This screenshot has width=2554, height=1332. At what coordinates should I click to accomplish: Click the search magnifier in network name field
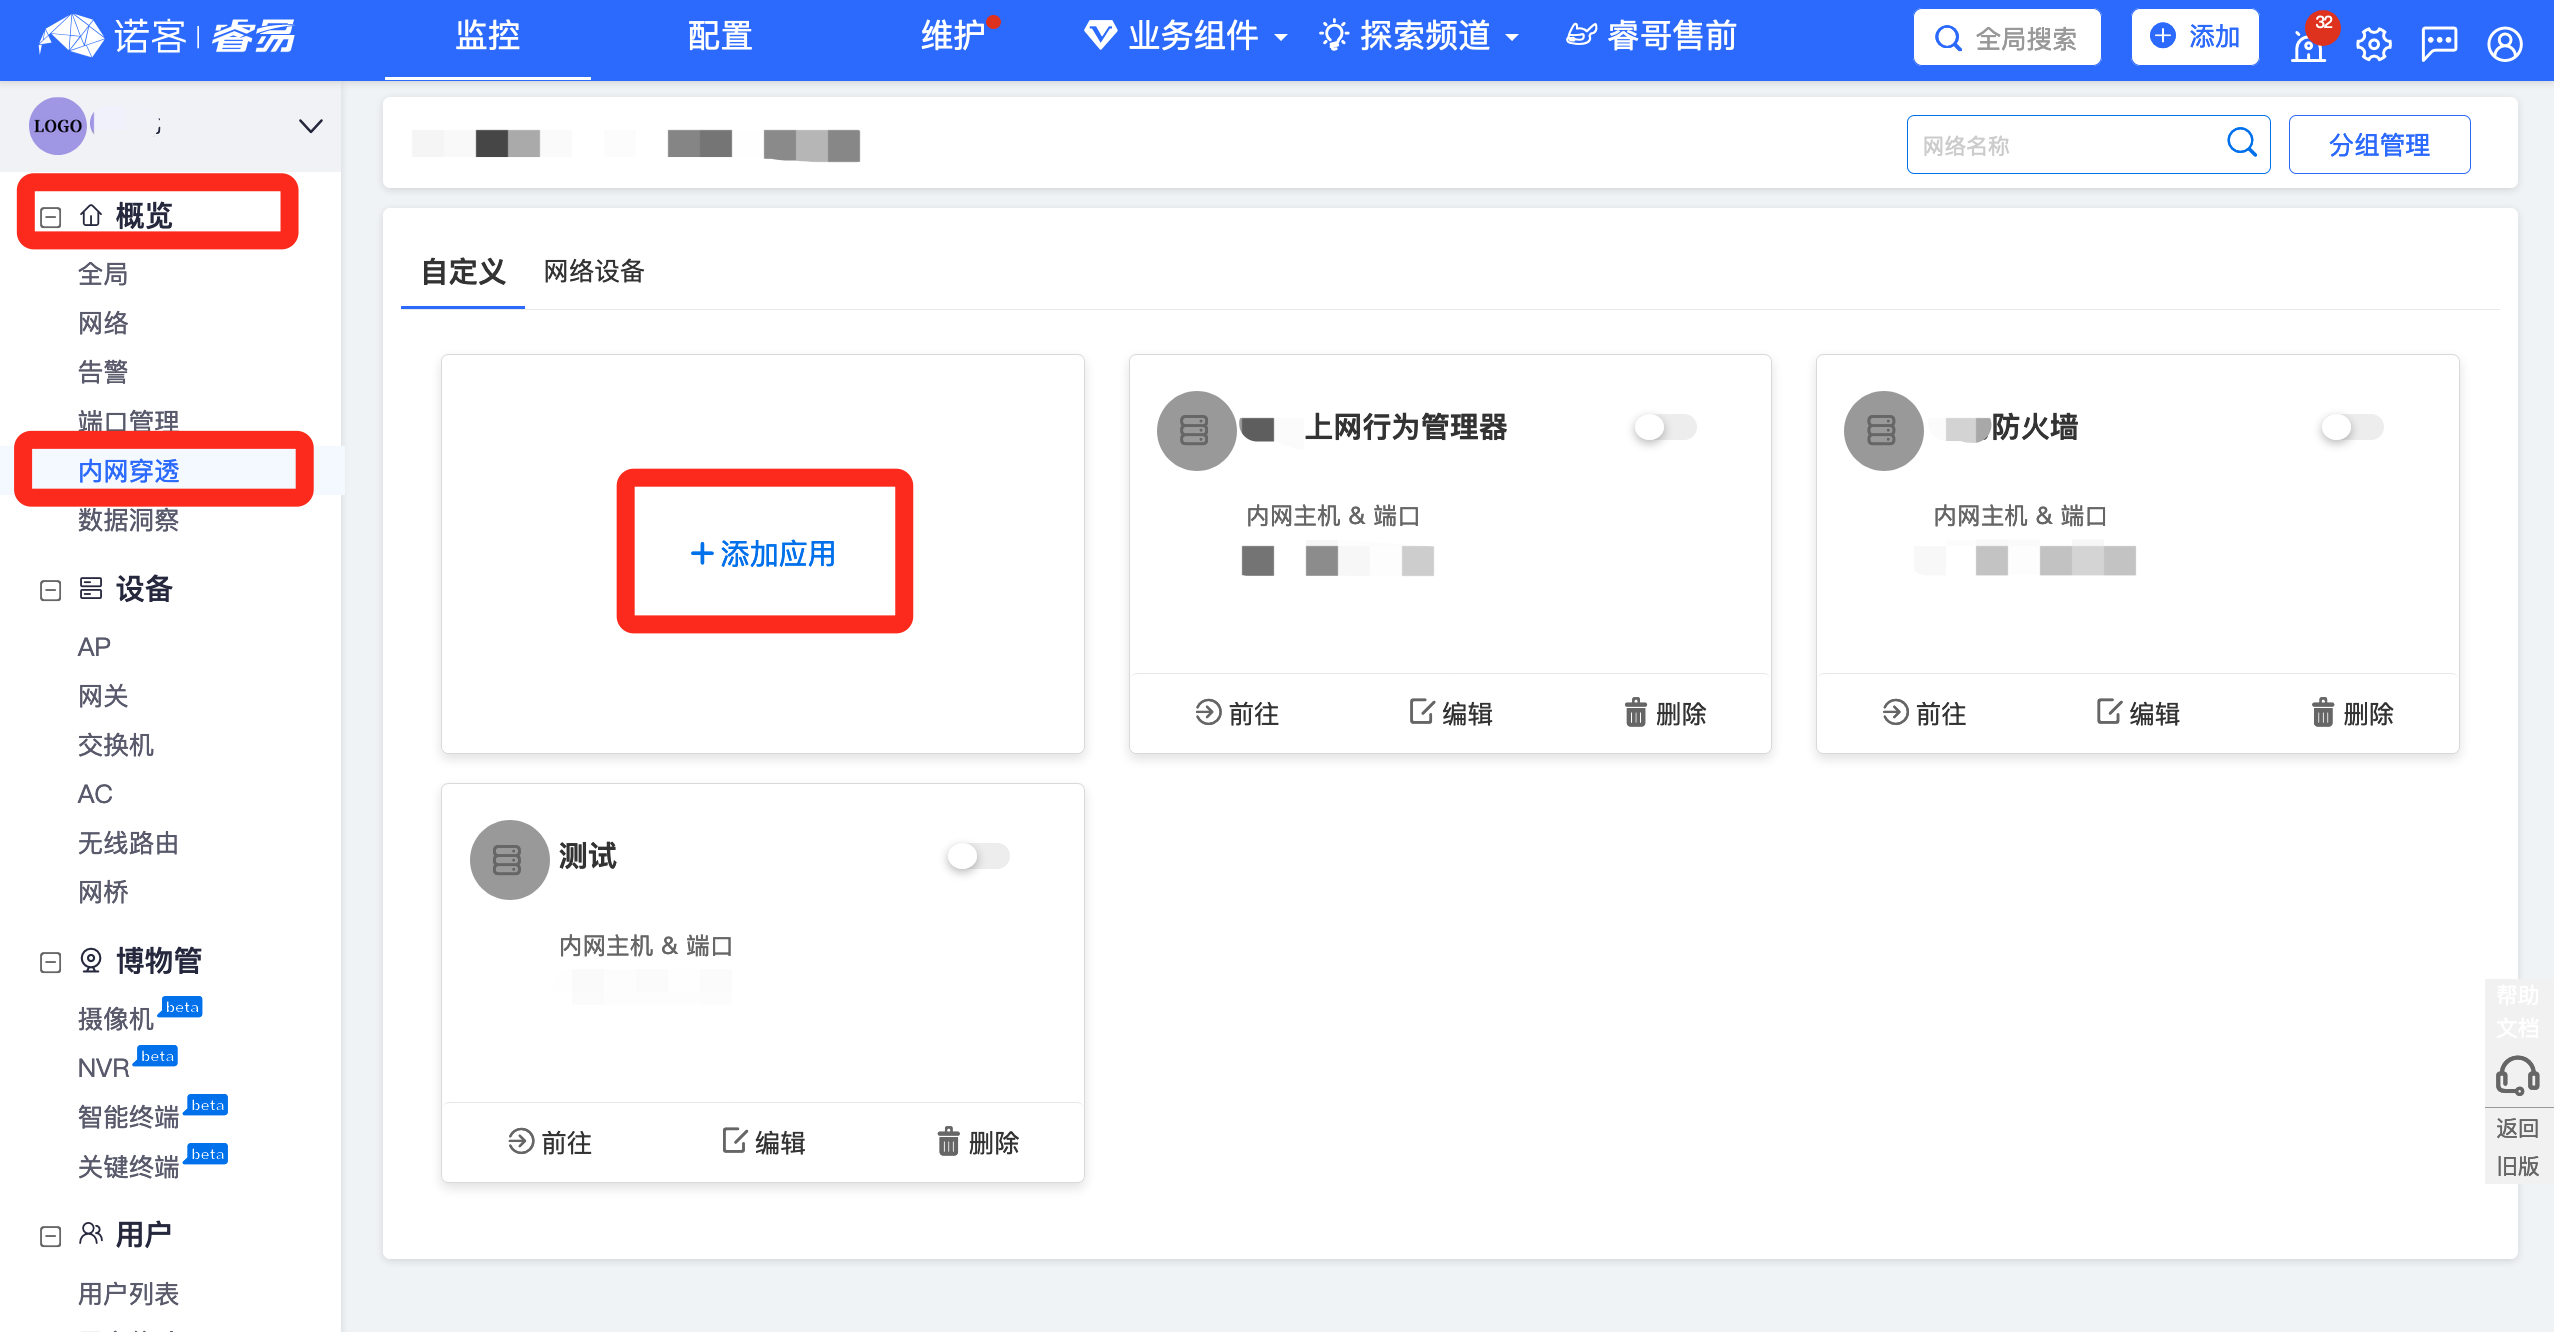(2242, 143)
